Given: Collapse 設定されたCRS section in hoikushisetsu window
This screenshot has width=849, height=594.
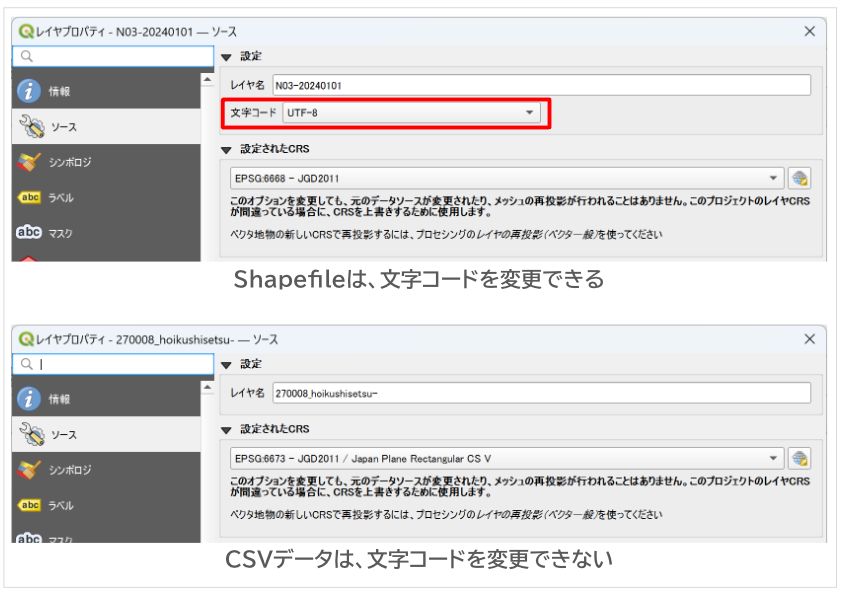Looking at the screenshot, I should (x=226, y=430).
